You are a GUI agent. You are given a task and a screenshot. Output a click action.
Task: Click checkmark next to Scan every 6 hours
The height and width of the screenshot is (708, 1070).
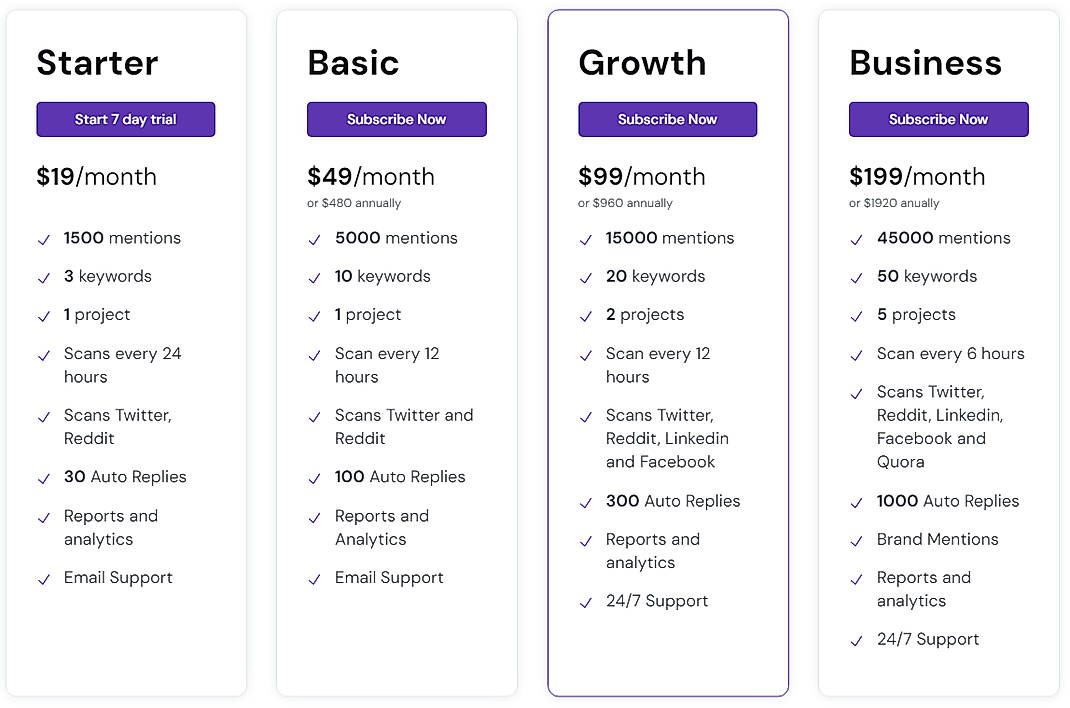coord(857,355)
